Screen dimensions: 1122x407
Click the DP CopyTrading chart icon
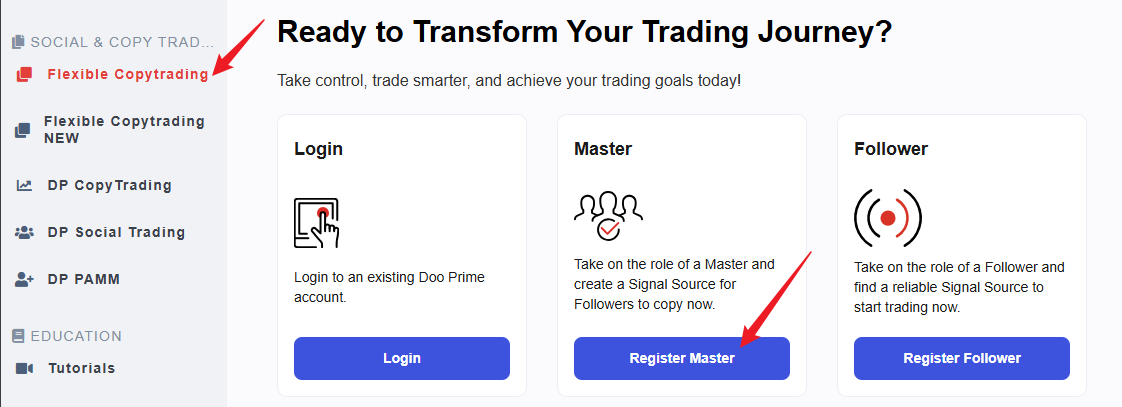tap(24, 185)
